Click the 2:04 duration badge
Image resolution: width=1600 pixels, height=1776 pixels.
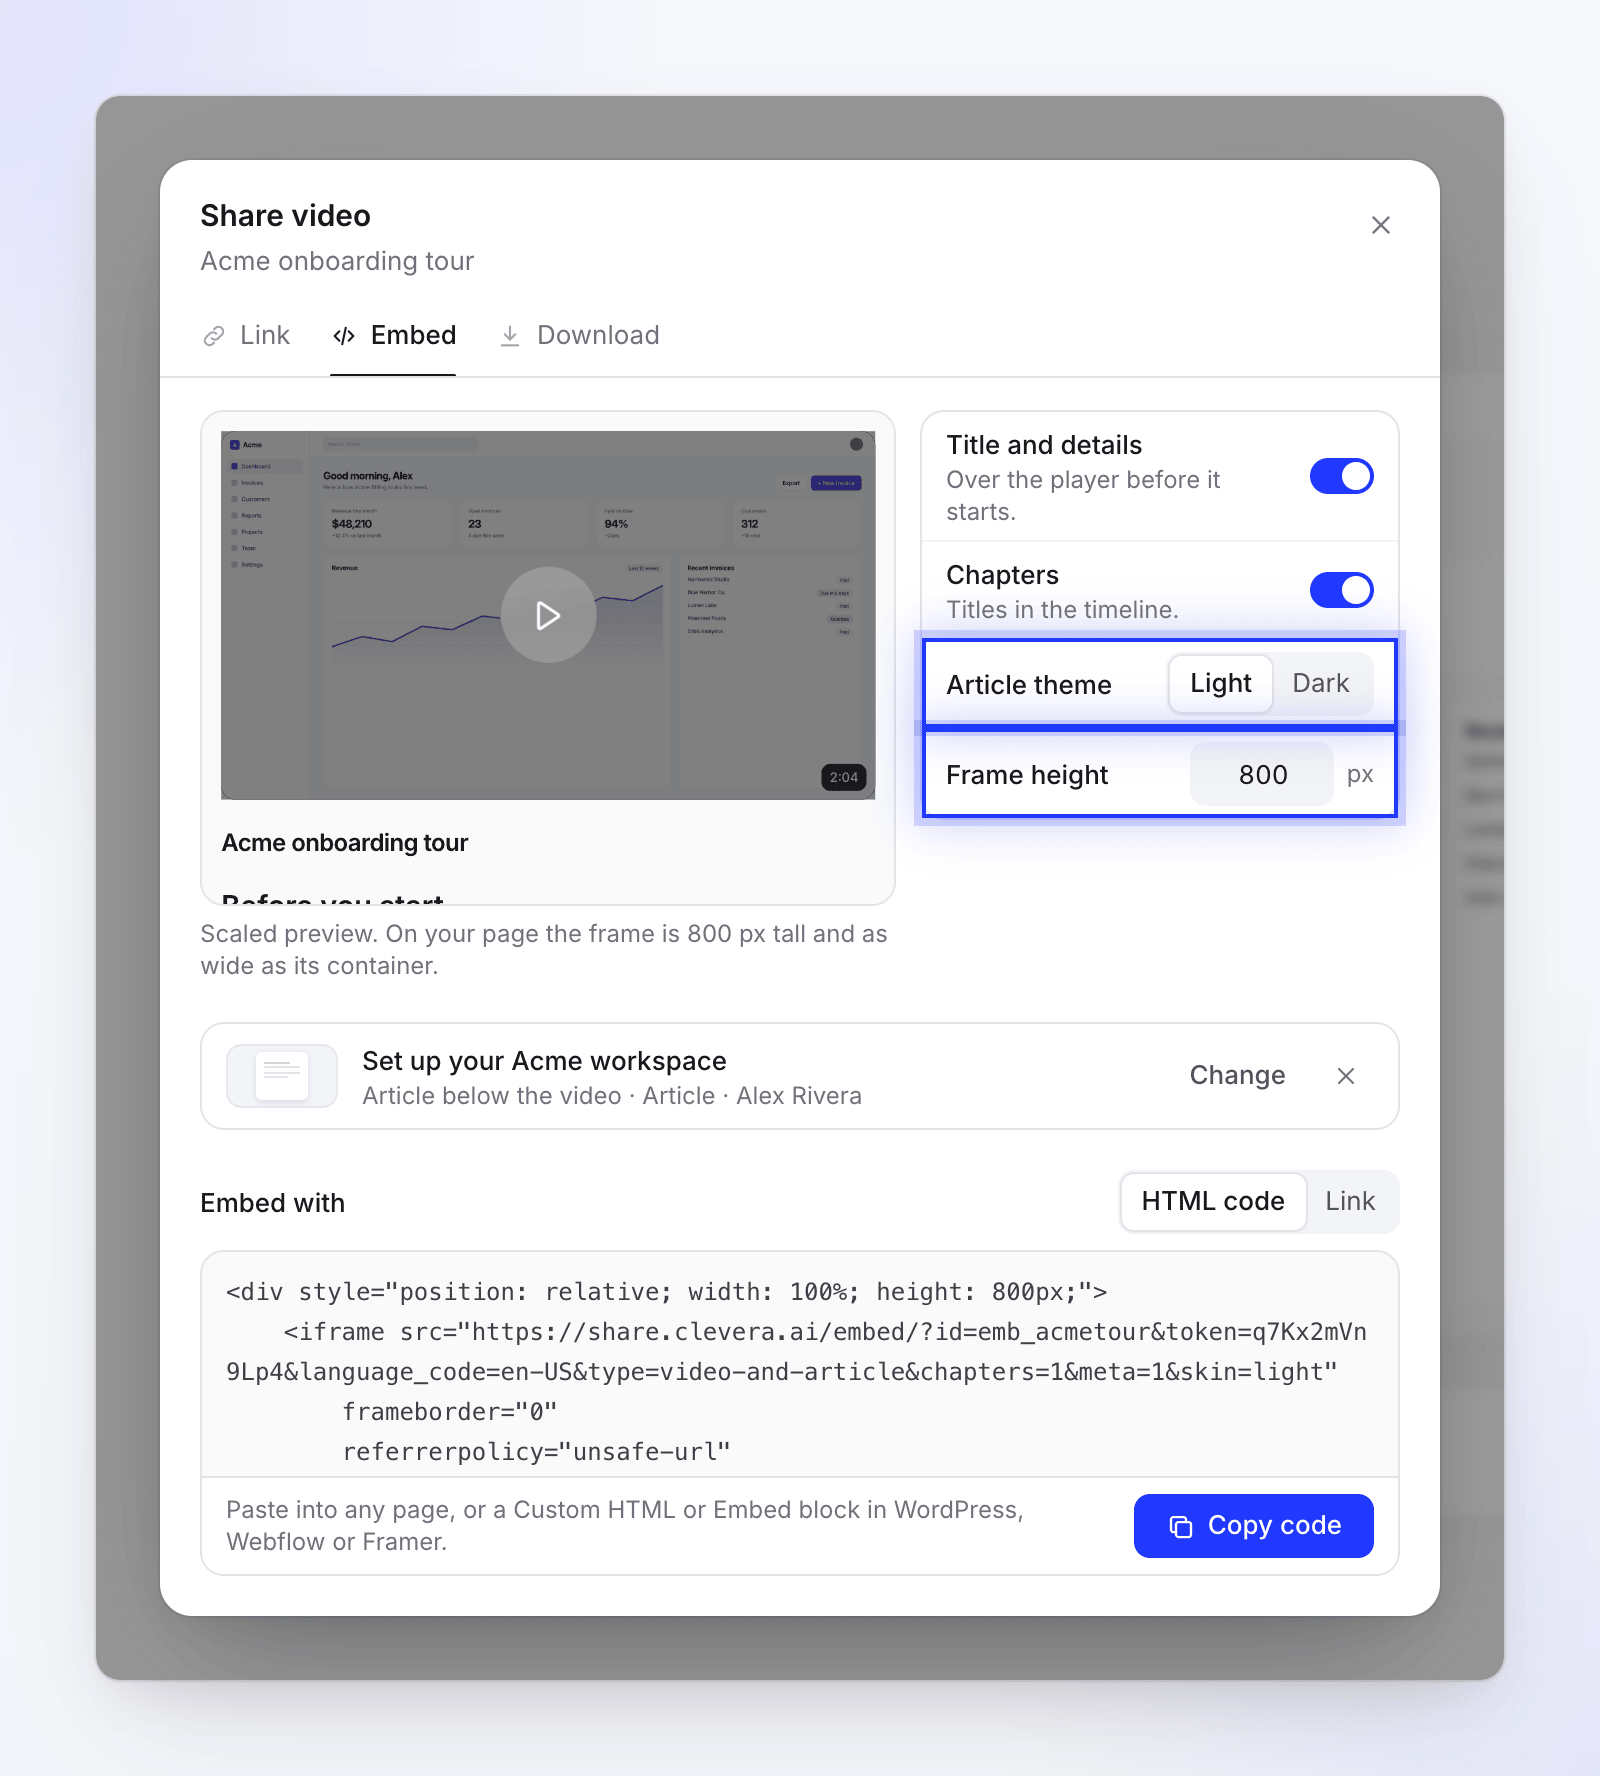click(844, 777)
